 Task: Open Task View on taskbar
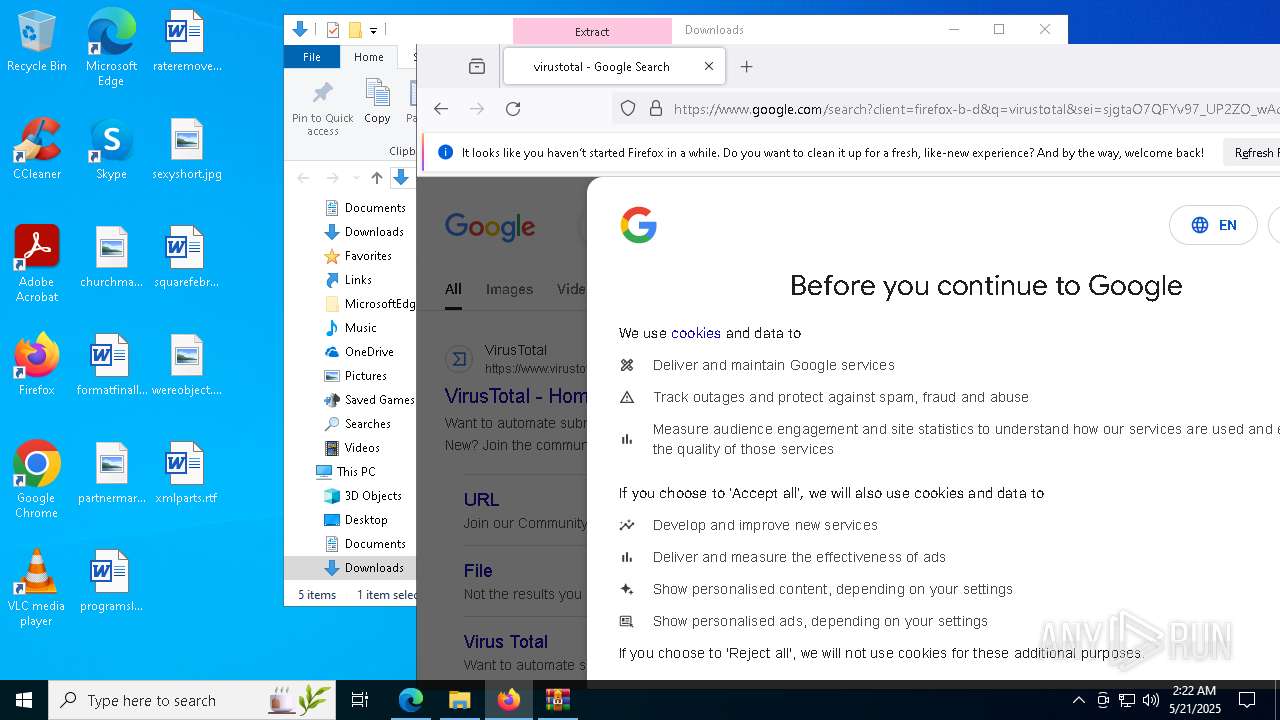click(360, 700)
